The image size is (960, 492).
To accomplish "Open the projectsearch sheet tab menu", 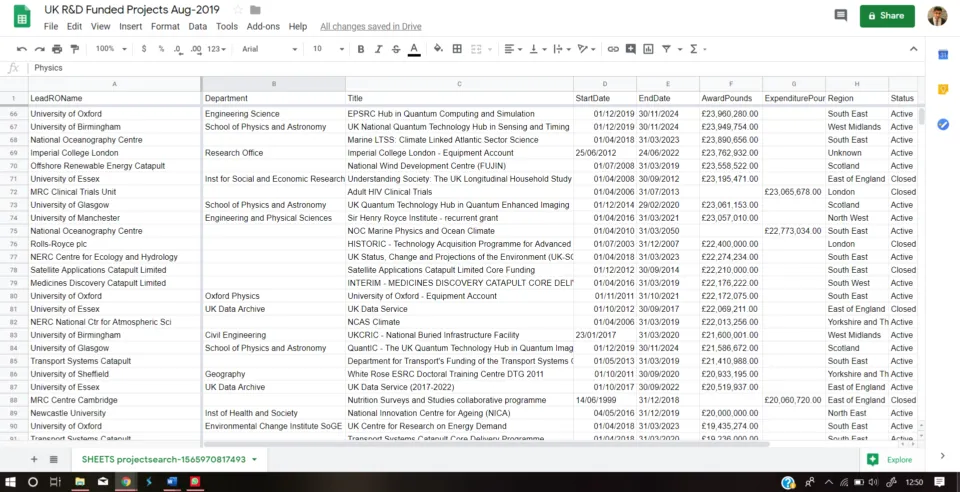I will point(254,460).
